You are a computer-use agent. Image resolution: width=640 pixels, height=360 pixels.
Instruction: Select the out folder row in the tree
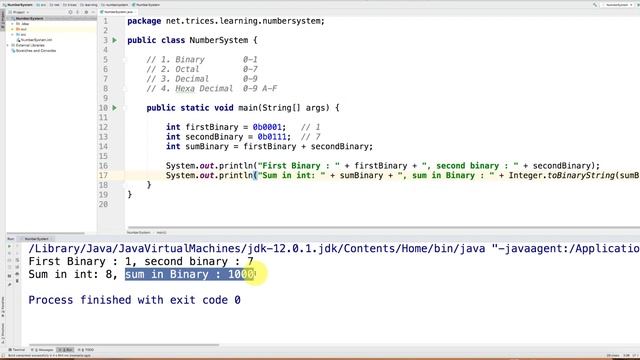pos(51,29)
